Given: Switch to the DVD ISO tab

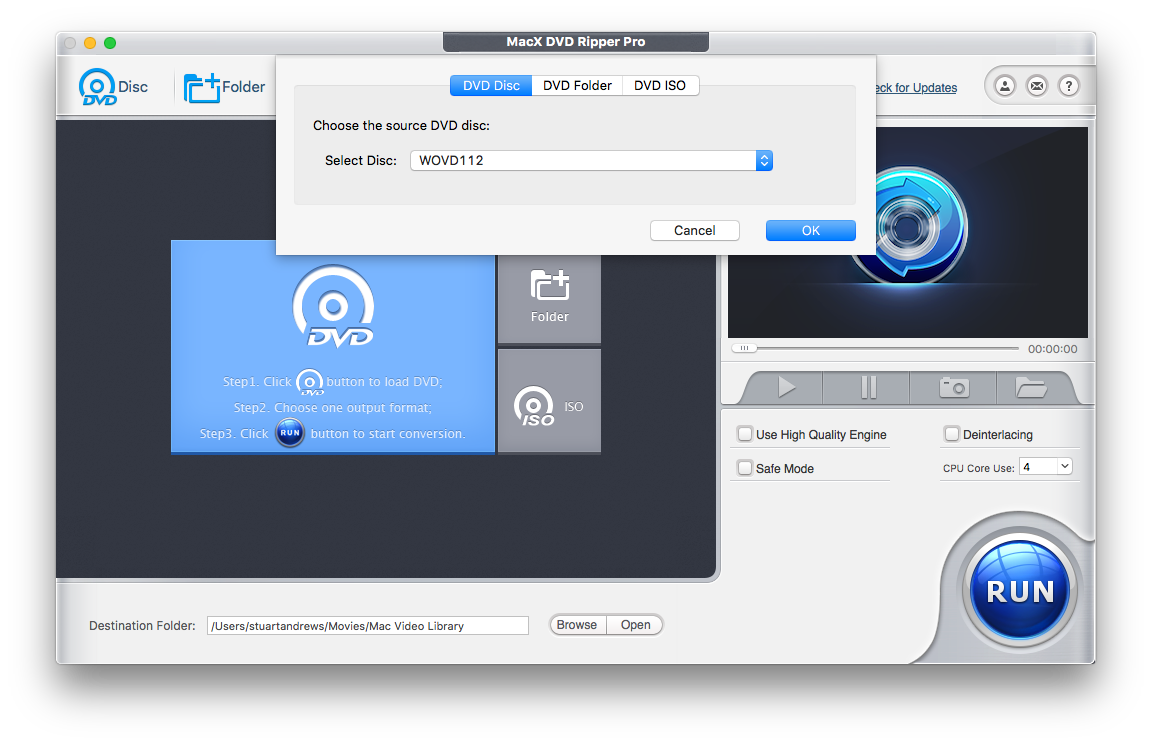Looking at the screenshot, I should (x=660, y=85).
